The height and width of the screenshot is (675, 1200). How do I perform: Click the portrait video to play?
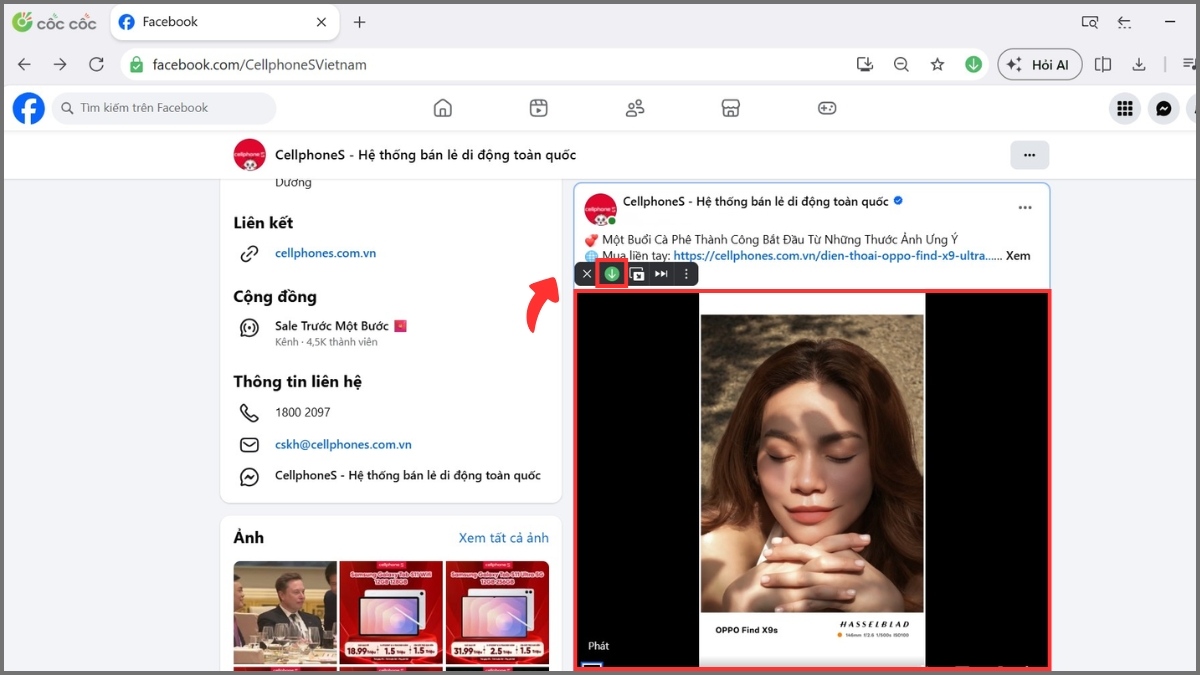tap(812, 480)
